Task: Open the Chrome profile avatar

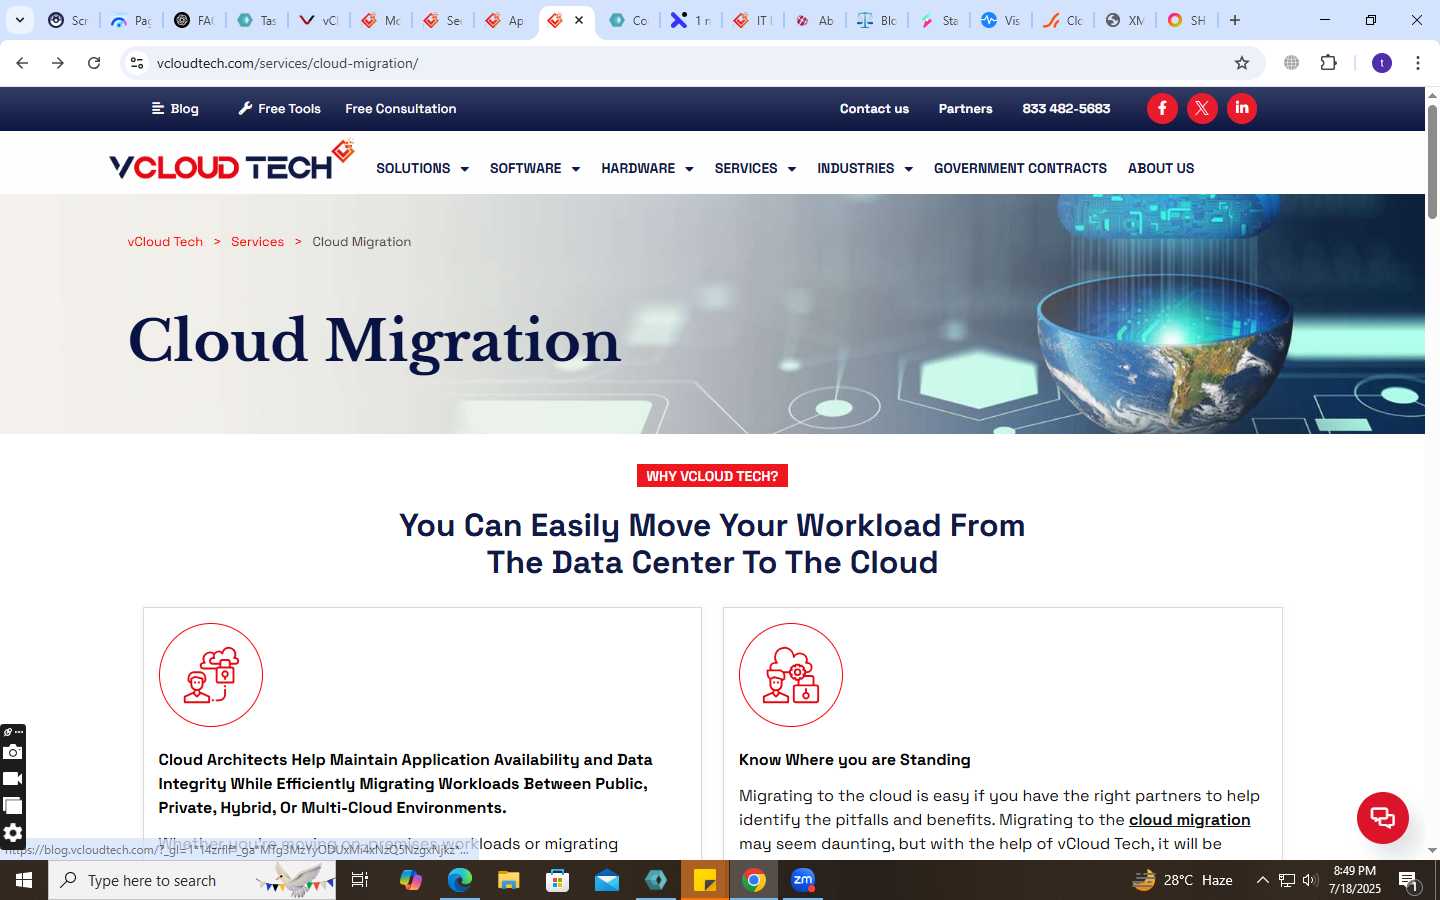Action: click(1382, 63)
